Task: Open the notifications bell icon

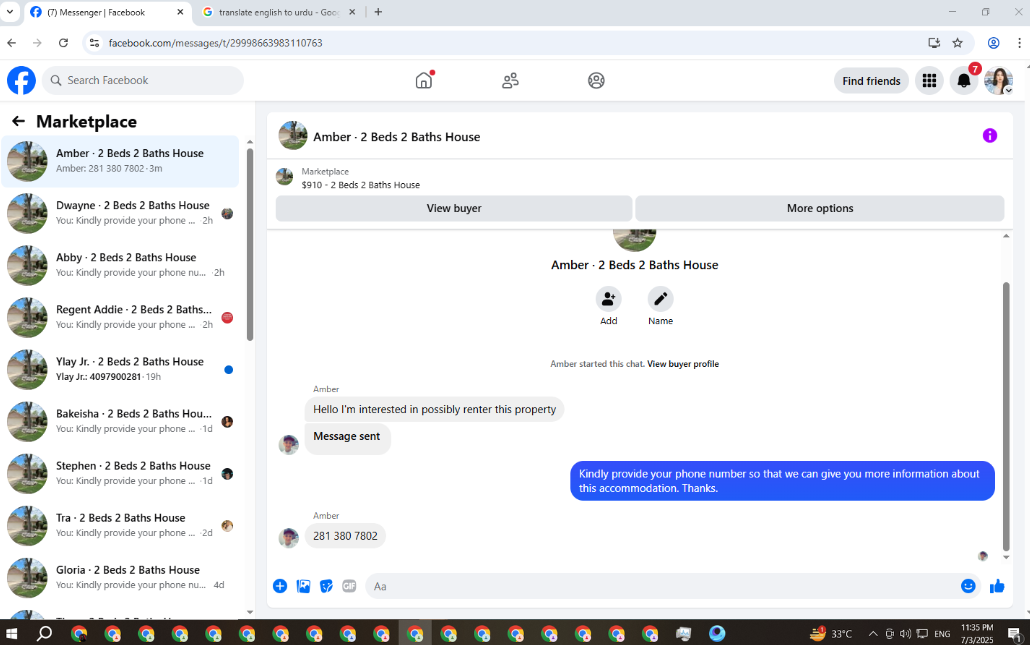Action: pyautogui.click(x=964, y=81)
